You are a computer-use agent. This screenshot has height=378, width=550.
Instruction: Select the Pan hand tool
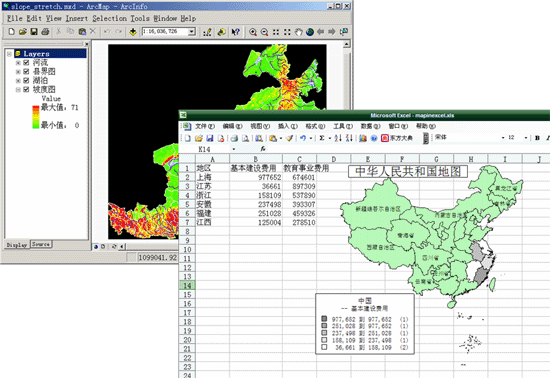[x=298, y=32]
